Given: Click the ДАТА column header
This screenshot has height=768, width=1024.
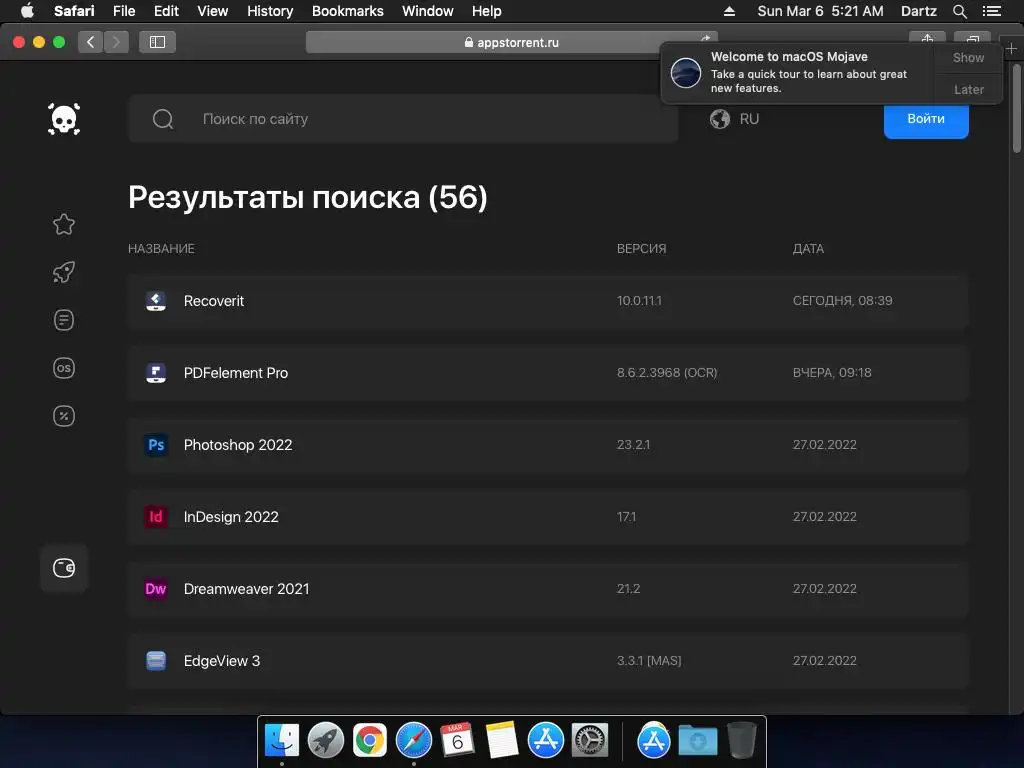Looking at the screenshot, I should coord(808,249).
